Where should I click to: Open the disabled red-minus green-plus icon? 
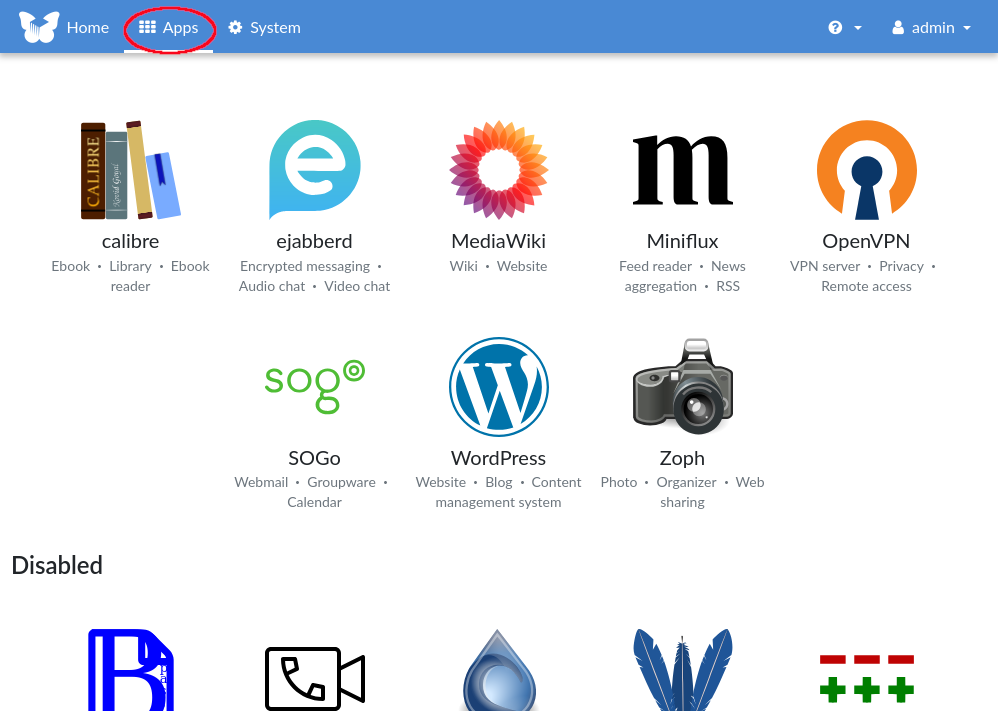(x=866, y=678)
